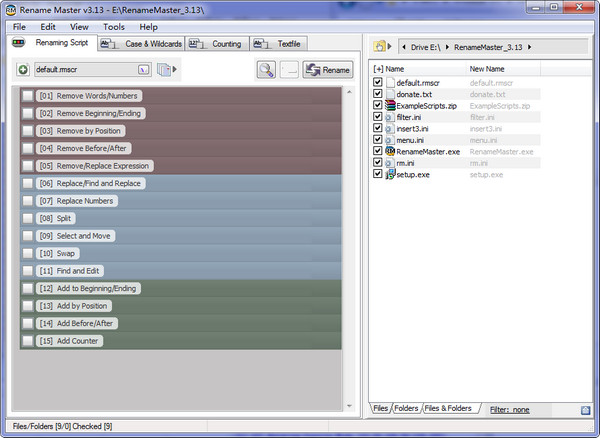Click the folder browse icon above file list

pos(379,47)
